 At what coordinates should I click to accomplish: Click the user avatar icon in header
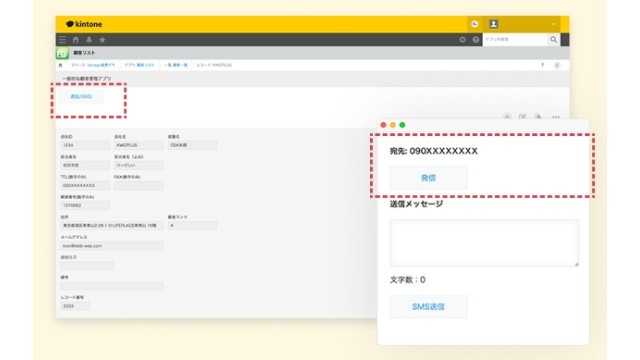point(493,24)
